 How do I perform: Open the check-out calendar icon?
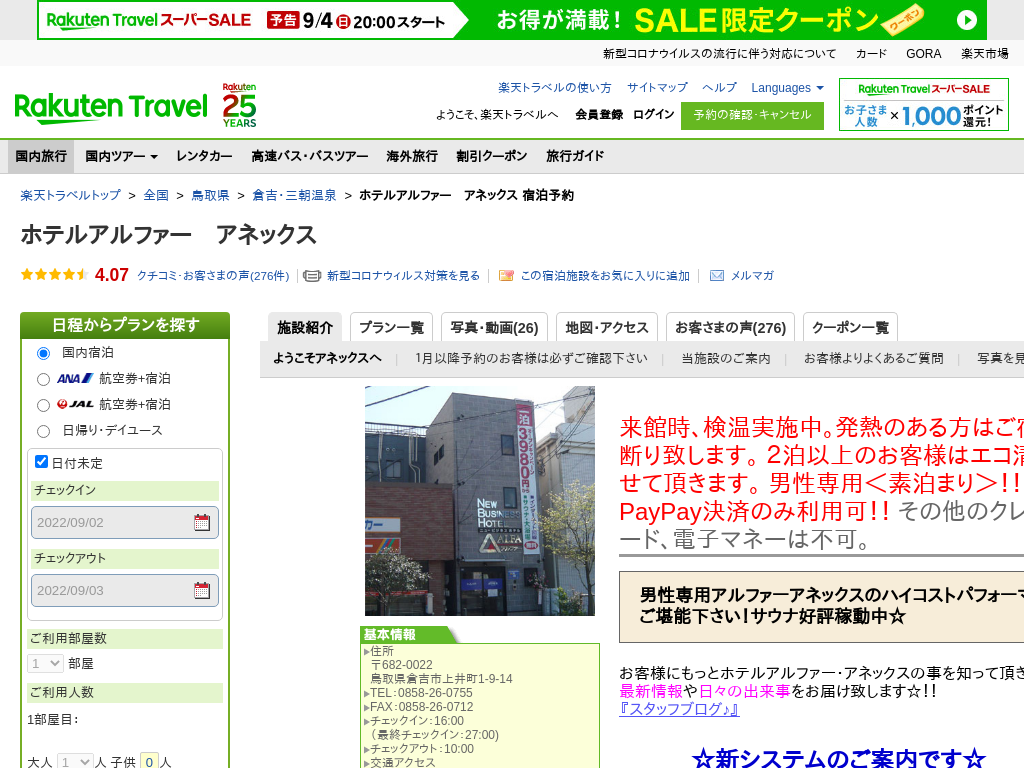click(x=202, y=590)
